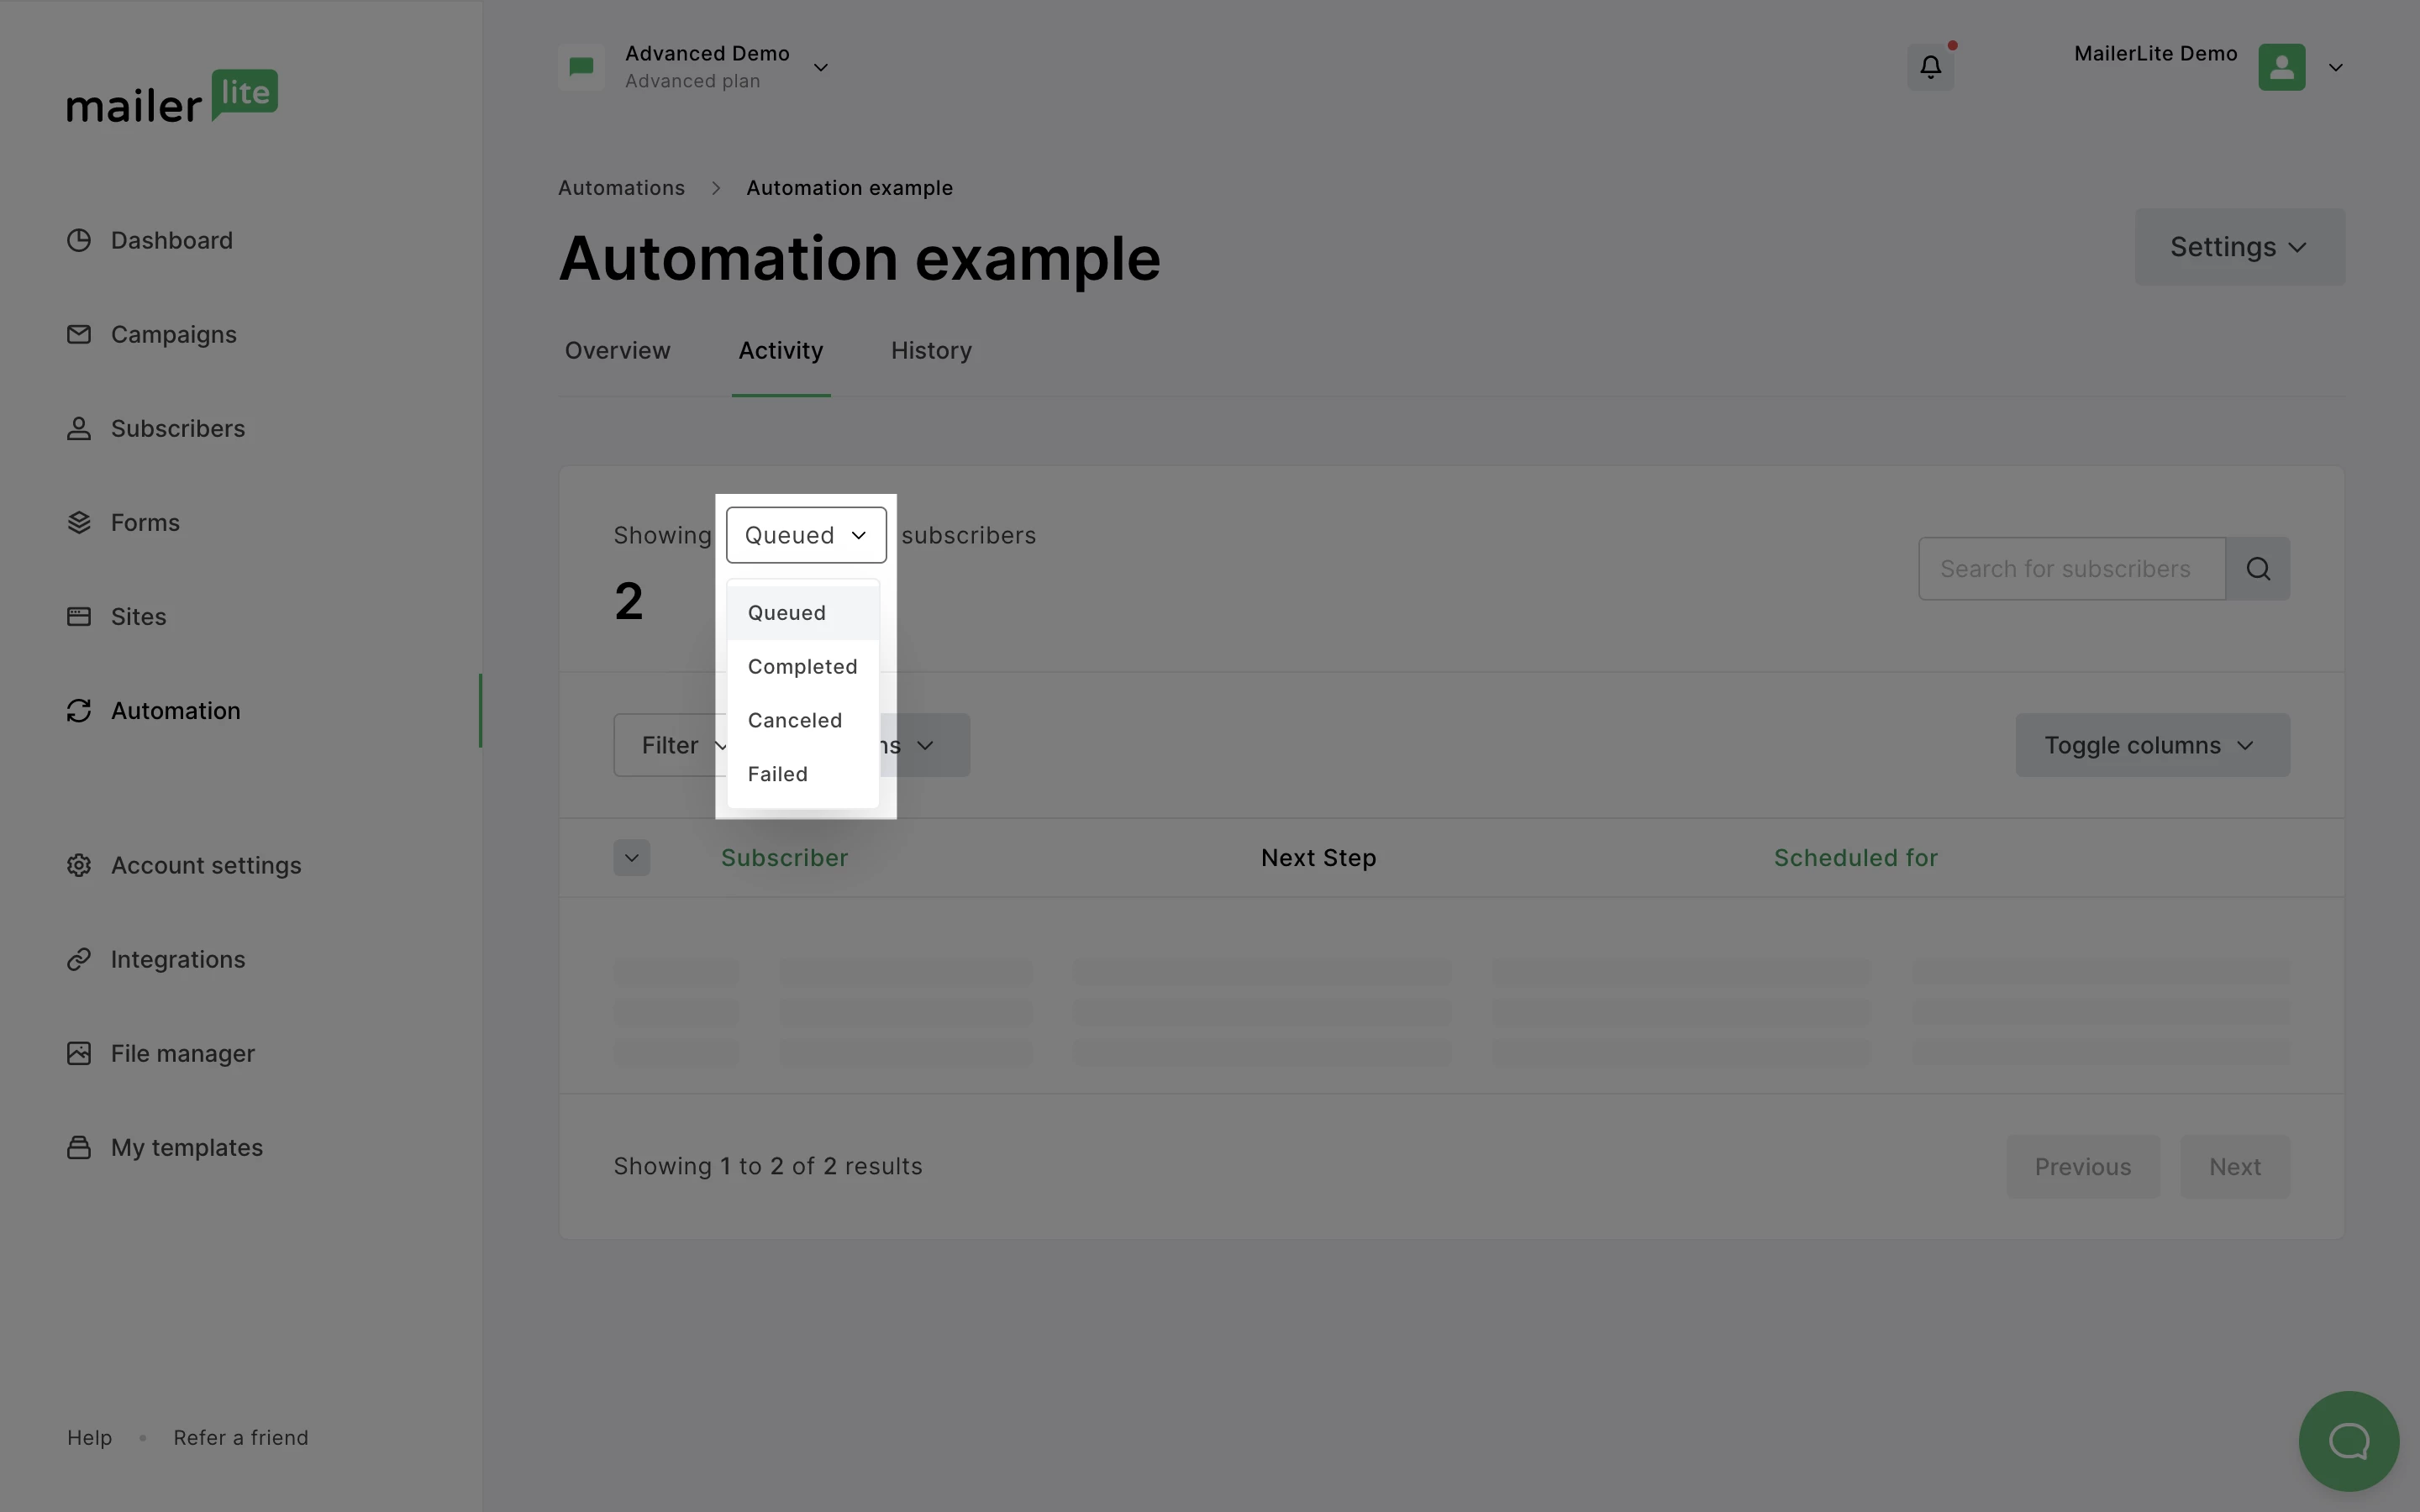
Task: Open the live chat support bubble
Action: pyautogui.click(x=2348, y=1441)
